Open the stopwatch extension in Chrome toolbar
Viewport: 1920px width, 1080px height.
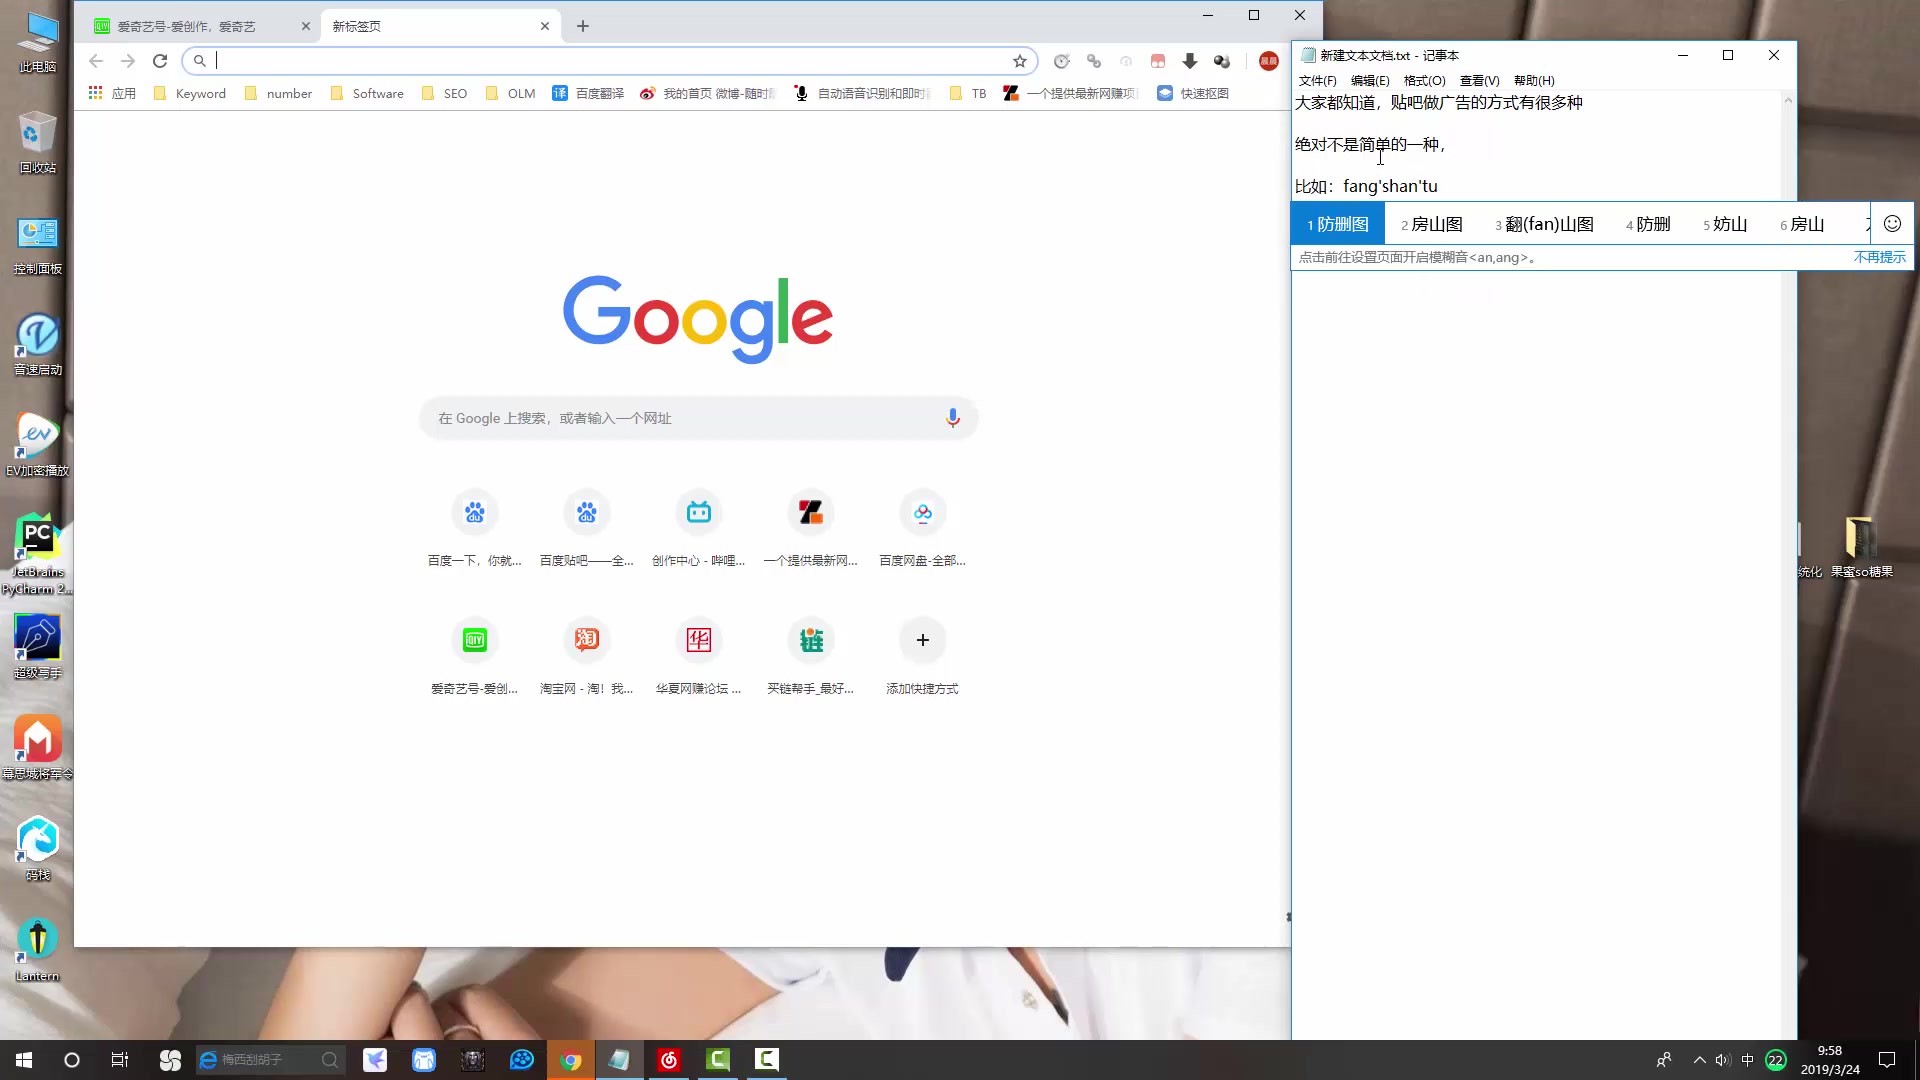pos(1062,61)
